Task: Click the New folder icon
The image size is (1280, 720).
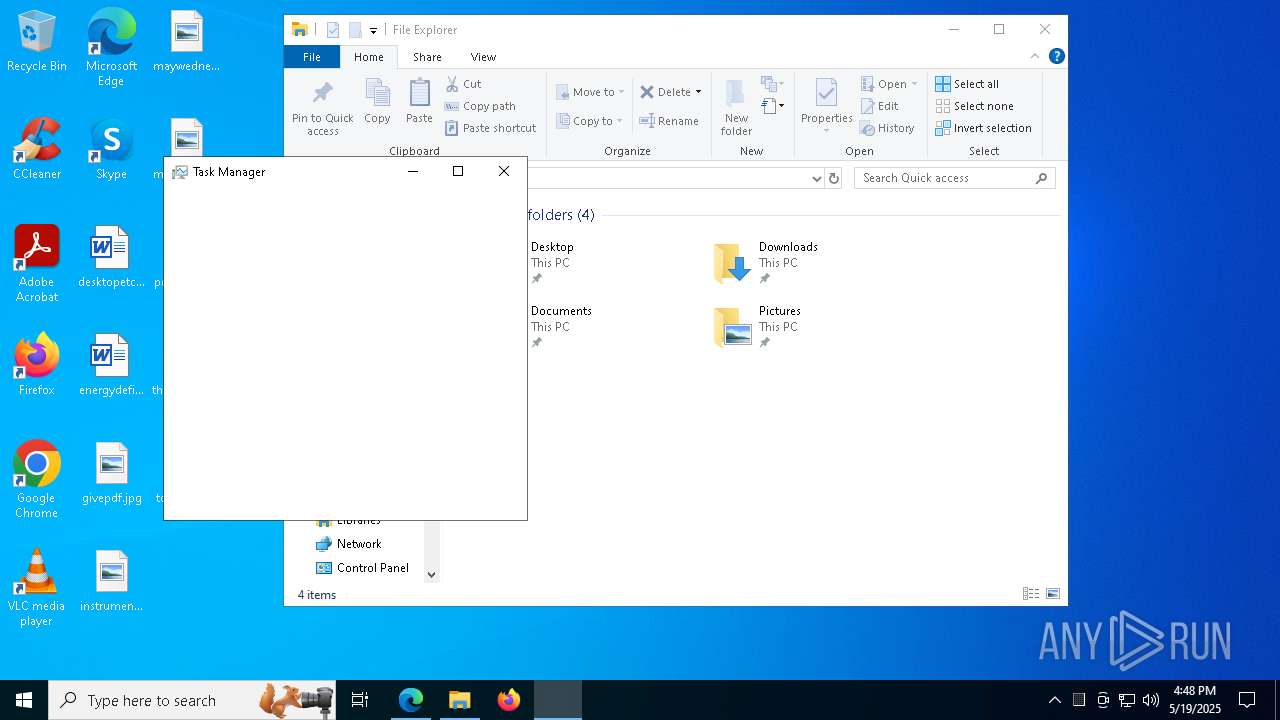Action: point(736,94)
